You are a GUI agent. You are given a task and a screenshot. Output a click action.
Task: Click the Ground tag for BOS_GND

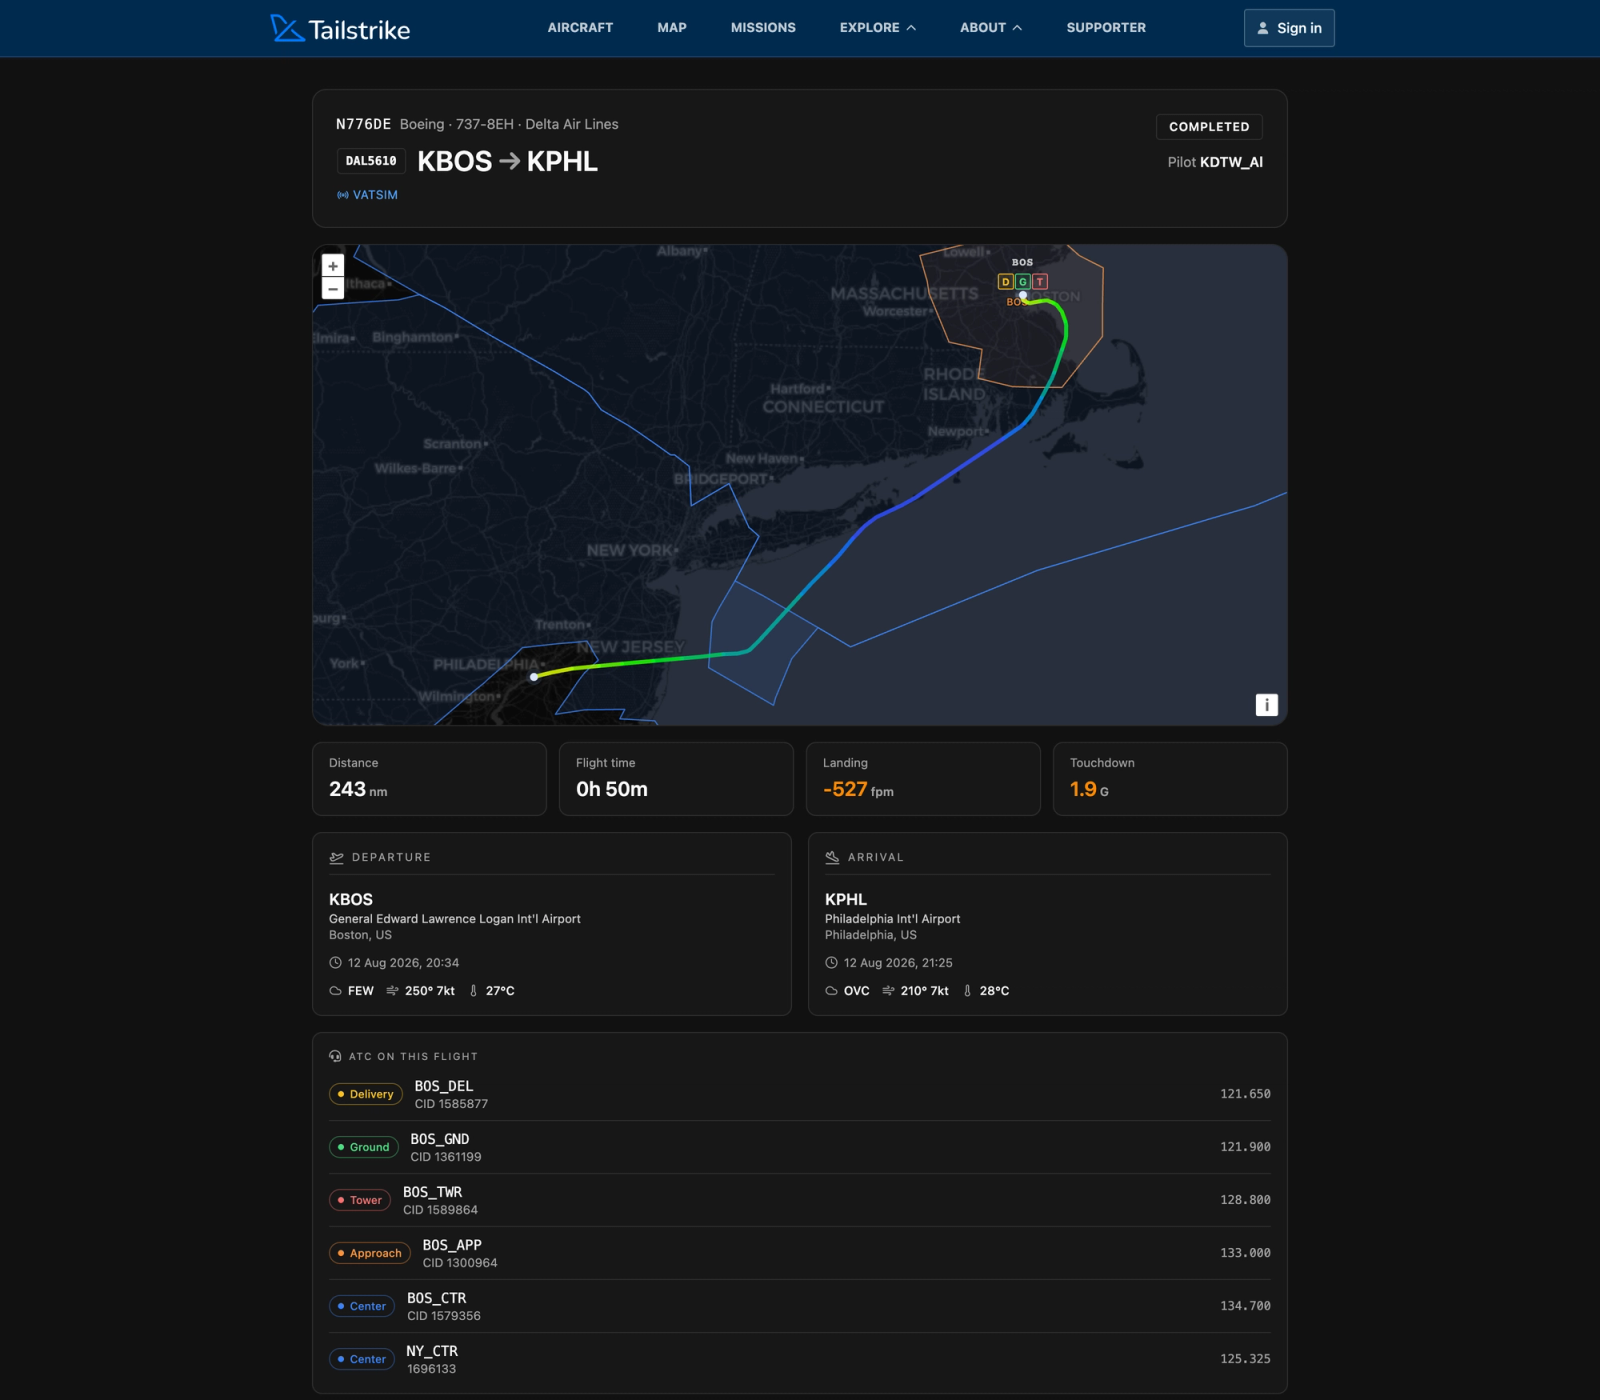(364, 1147)
